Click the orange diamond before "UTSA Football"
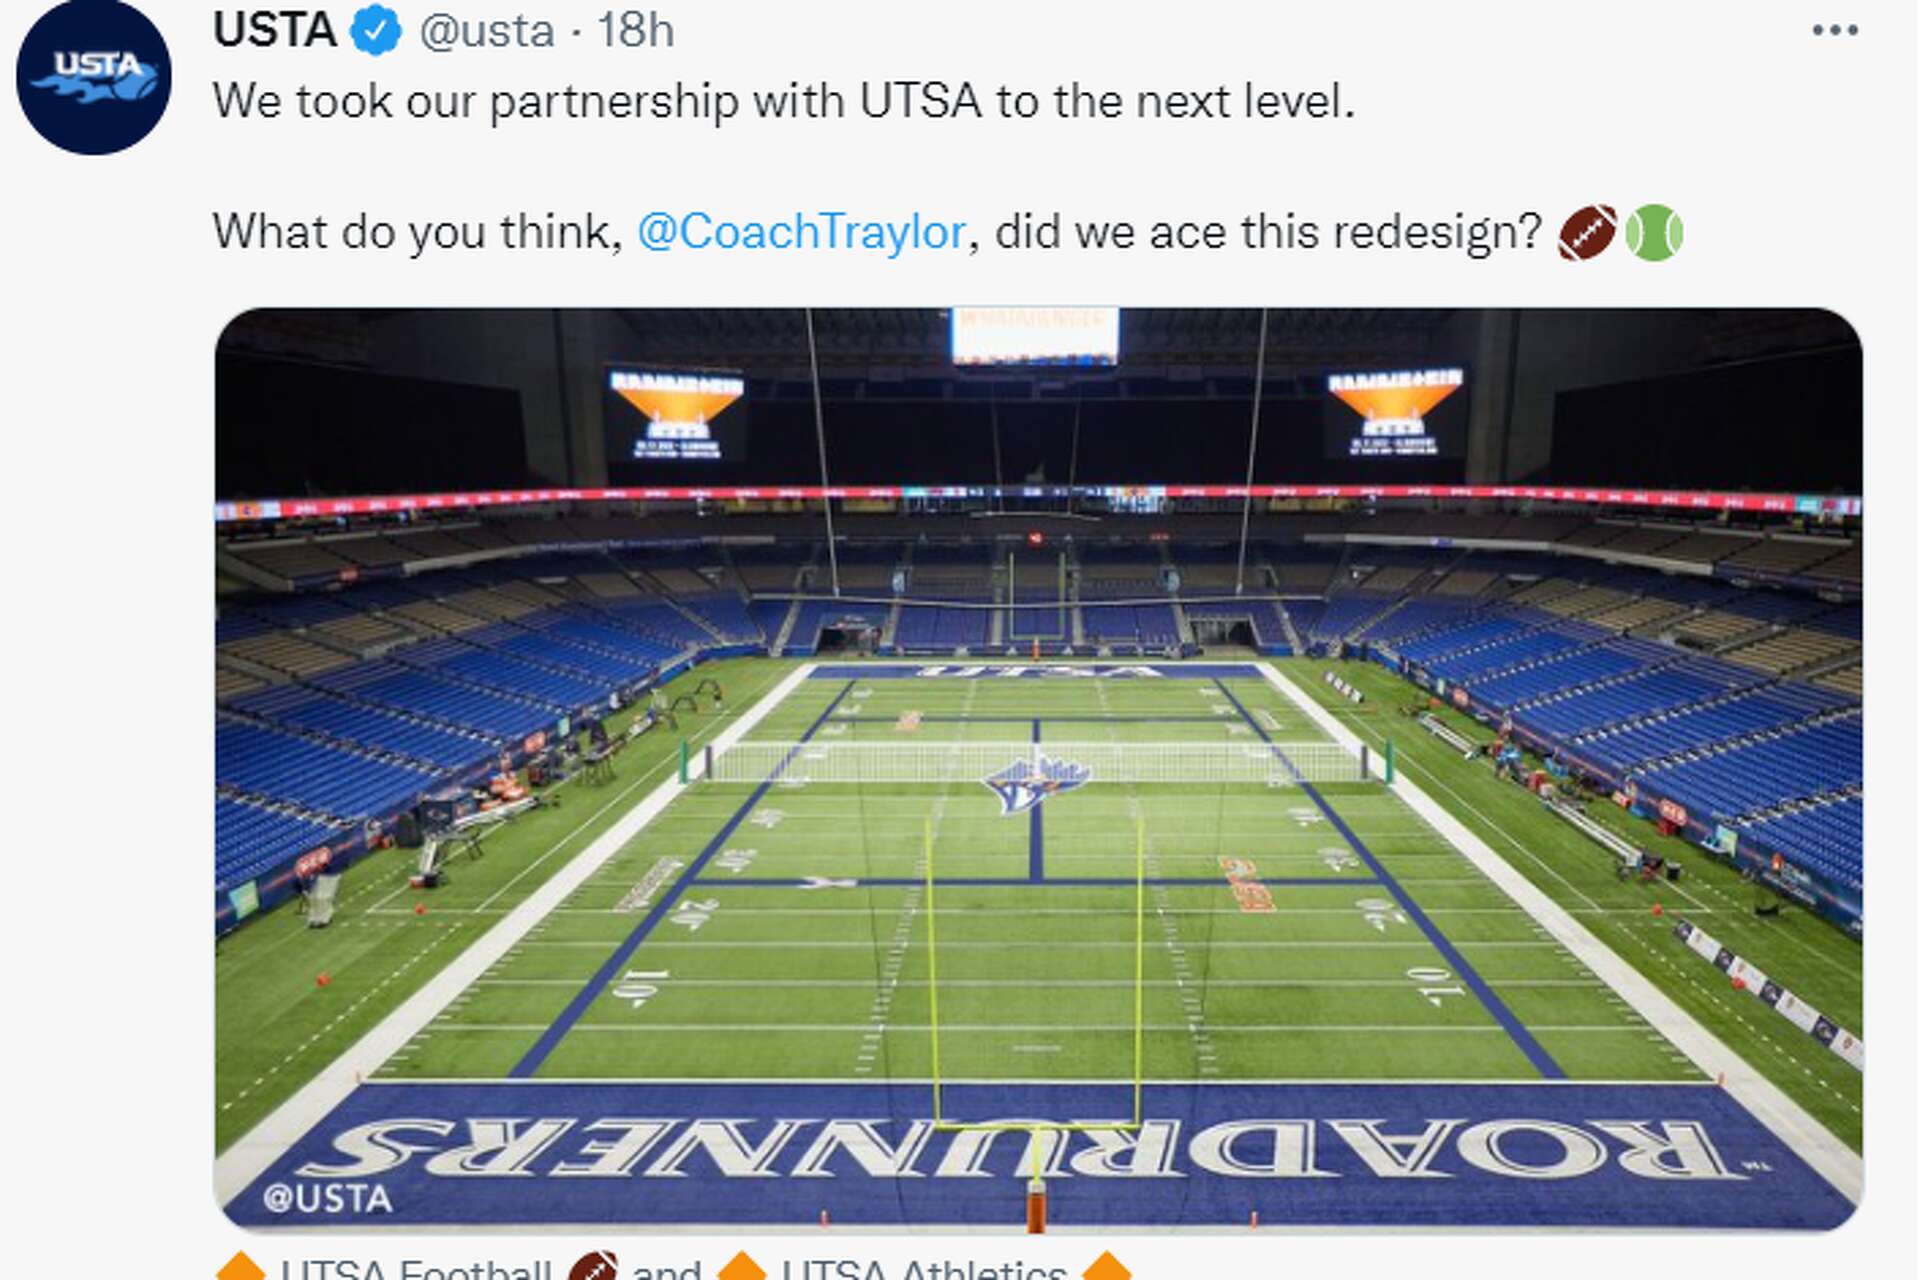Image resolution: width=1920 pixels, height=1280 pixels. click(x=240, y=1268)
